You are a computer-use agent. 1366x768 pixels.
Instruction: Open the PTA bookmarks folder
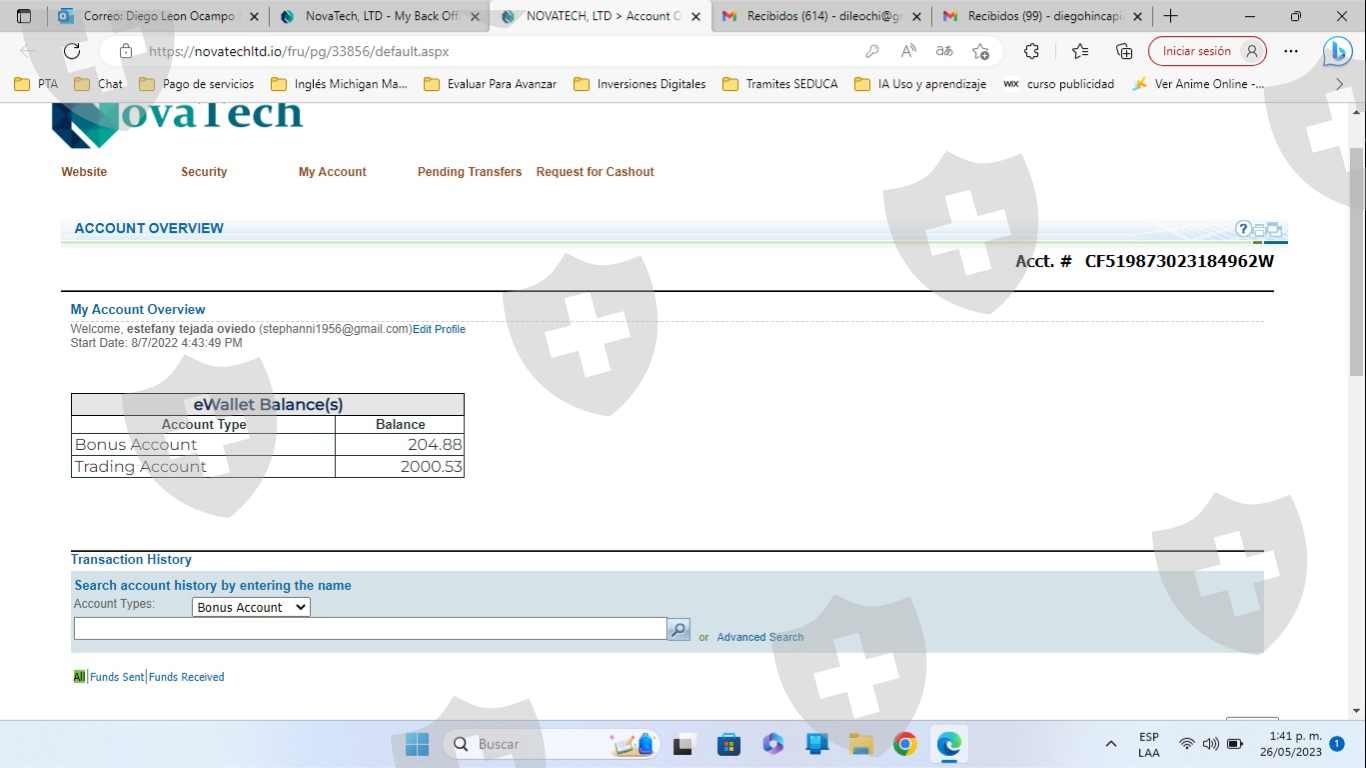click(36, 84)
